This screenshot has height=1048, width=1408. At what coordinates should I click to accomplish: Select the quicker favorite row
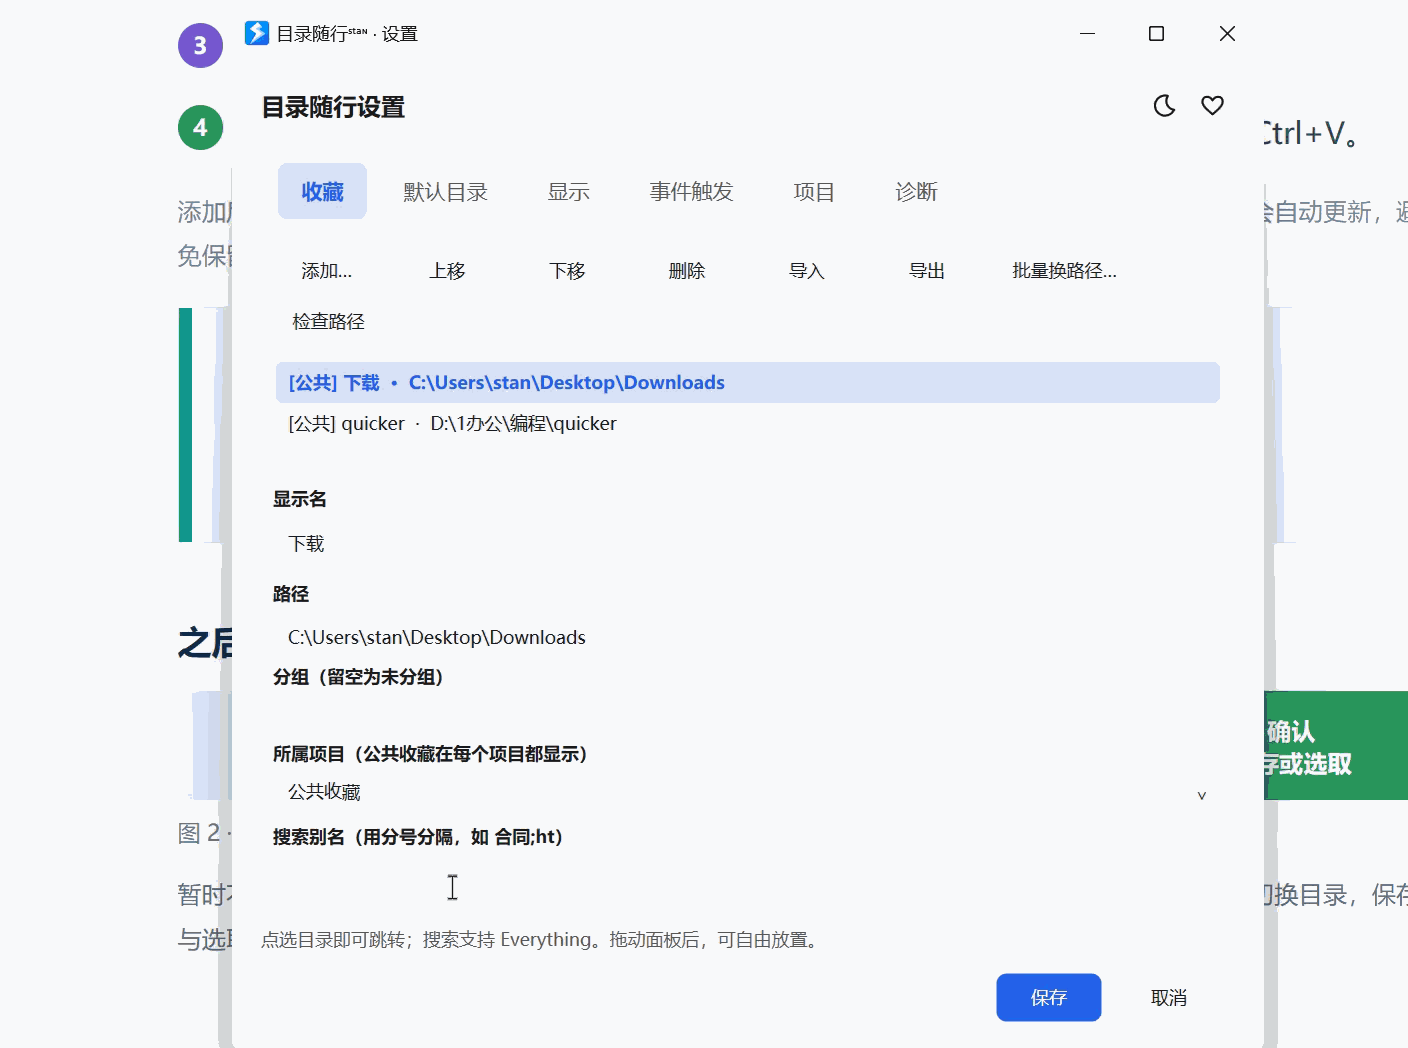pos(748,424)
